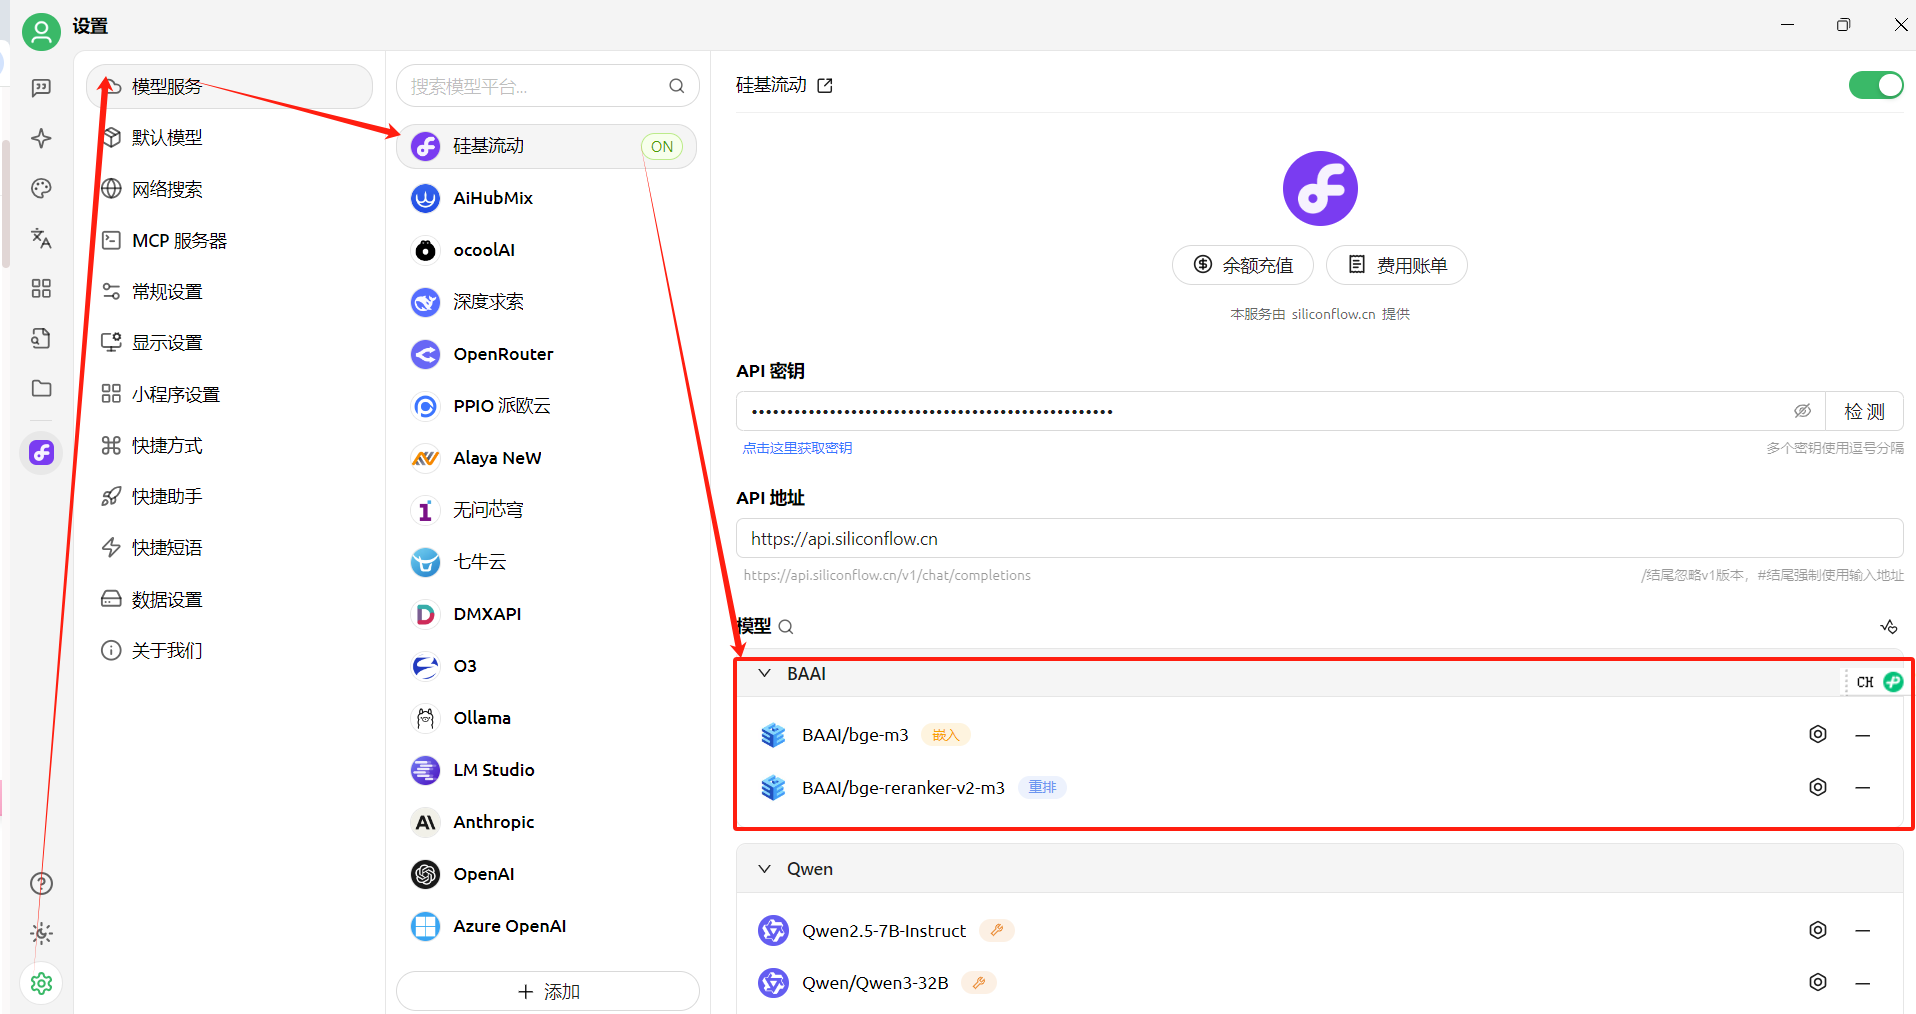The width and height of the screenshot is (1916, 1014).
Task: Open 快捷方式 settings
Action: click(x=229, y=445)
